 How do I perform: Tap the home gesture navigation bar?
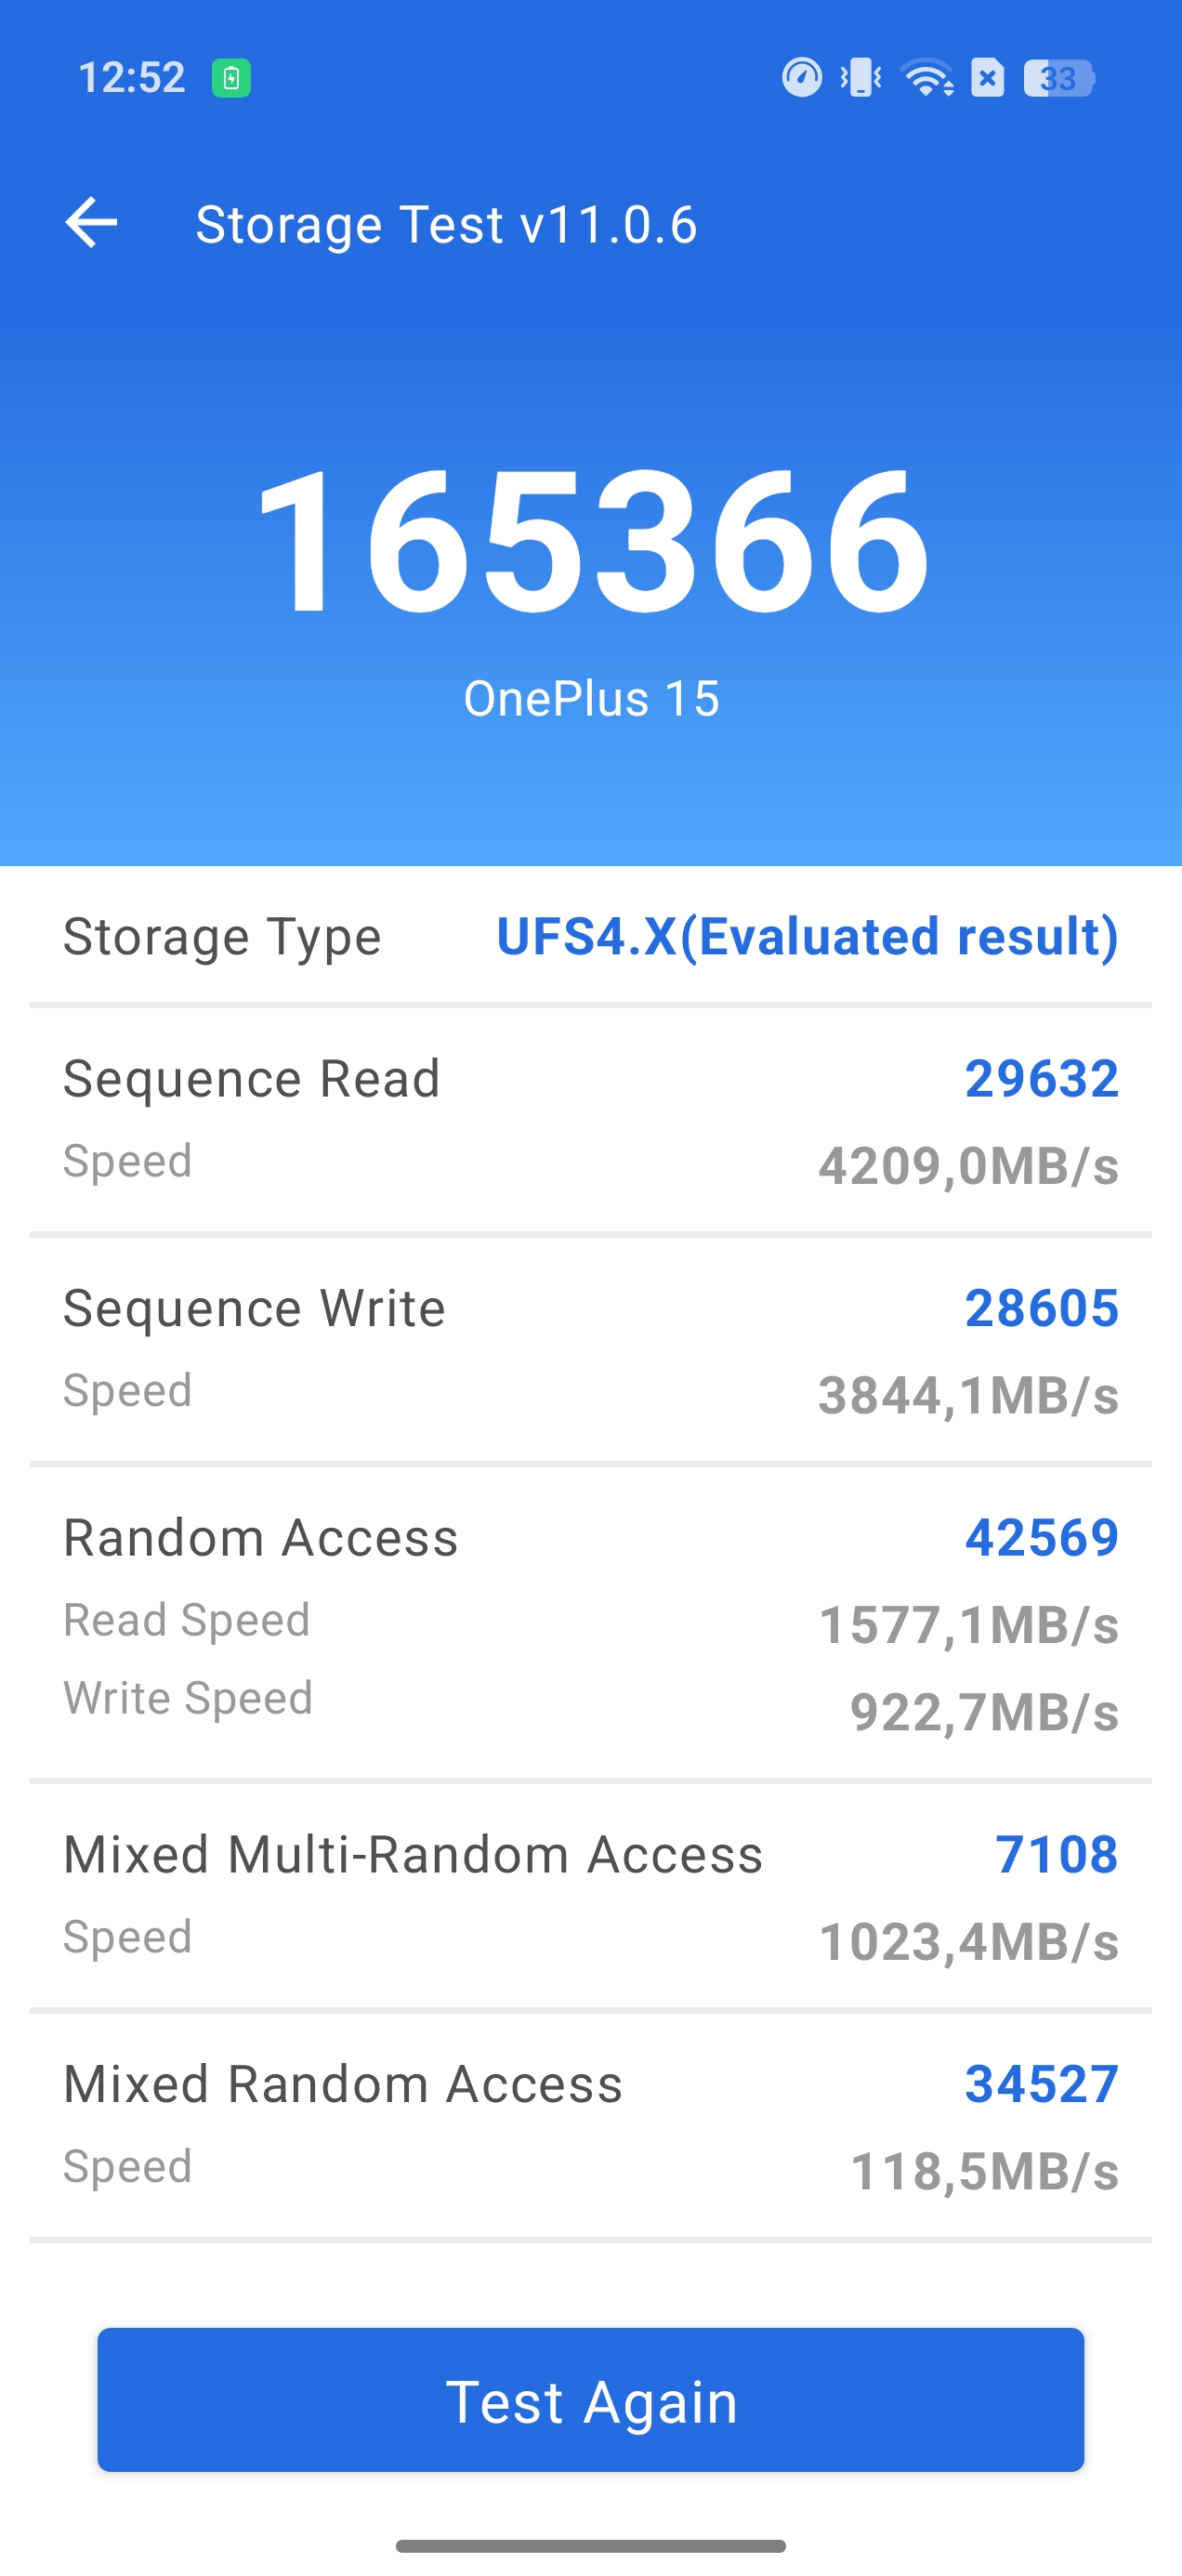(591, 2545)
